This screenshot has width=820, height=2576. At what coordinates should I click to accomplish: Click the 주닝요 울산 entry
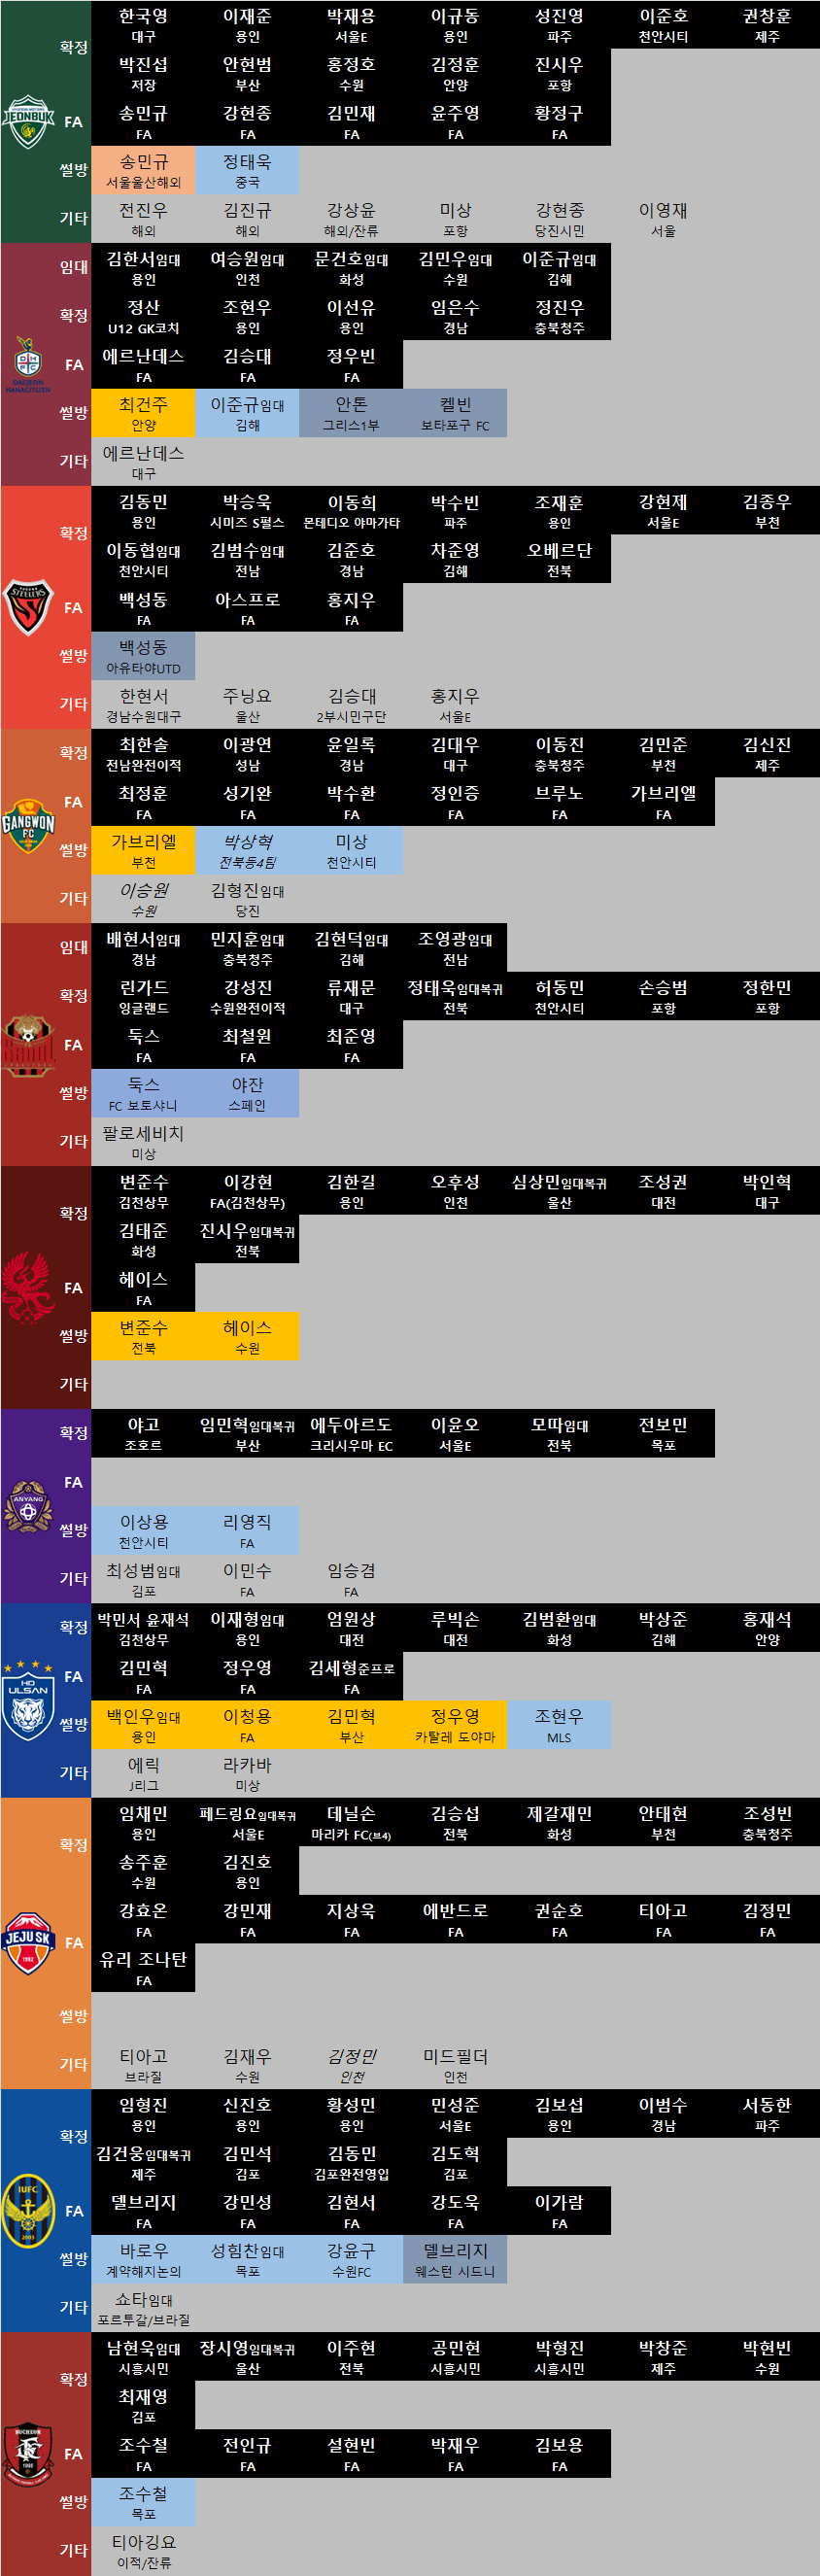[247, 705]
